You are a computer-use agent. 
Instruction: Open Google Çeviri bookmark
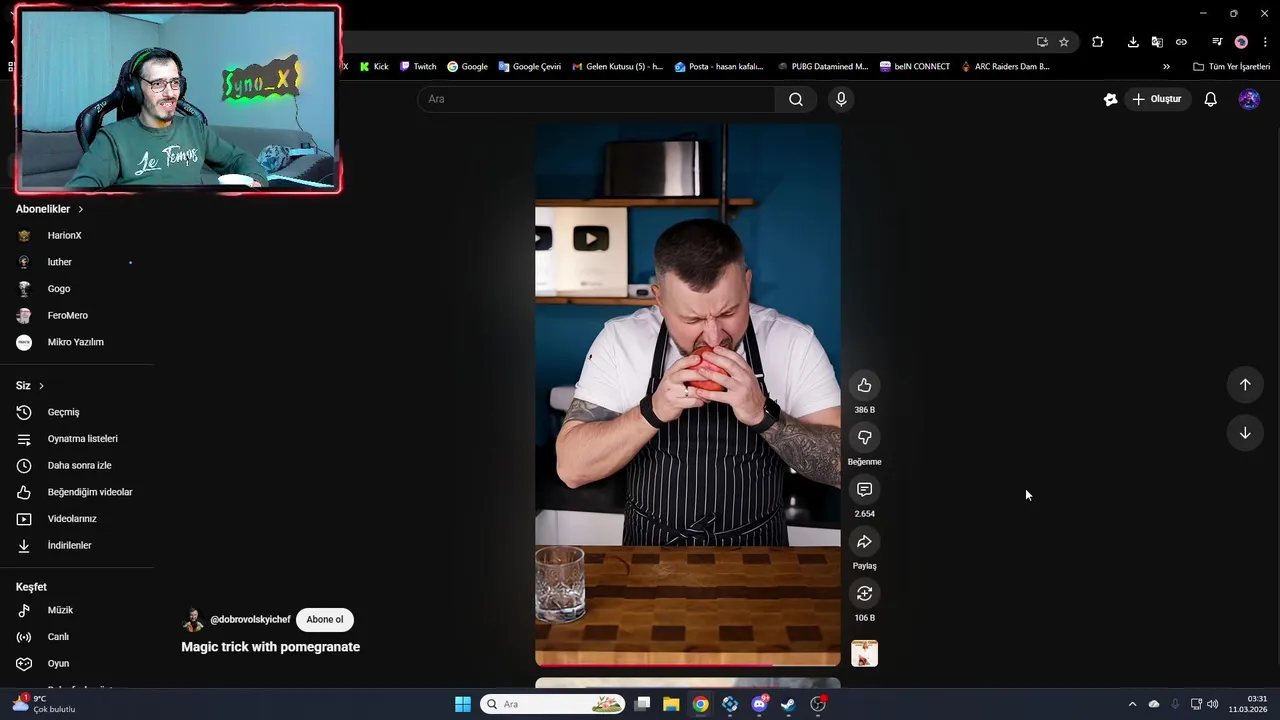click(530, 67)
